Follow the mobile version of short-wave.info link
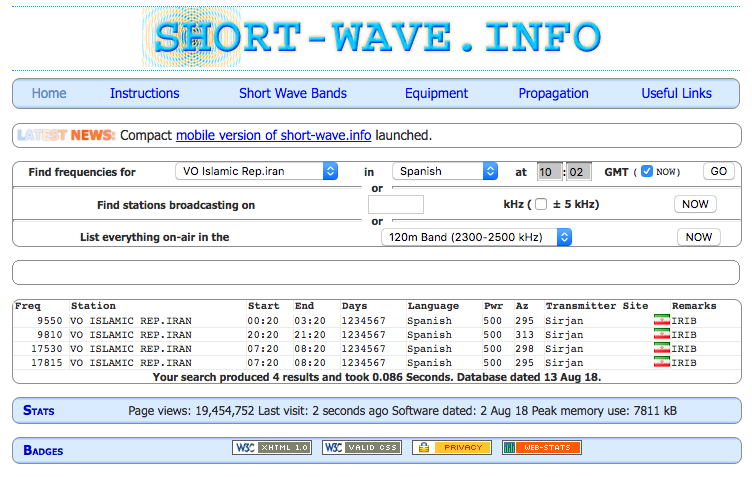Screen dimensions: 752x477 click(273, 135)
